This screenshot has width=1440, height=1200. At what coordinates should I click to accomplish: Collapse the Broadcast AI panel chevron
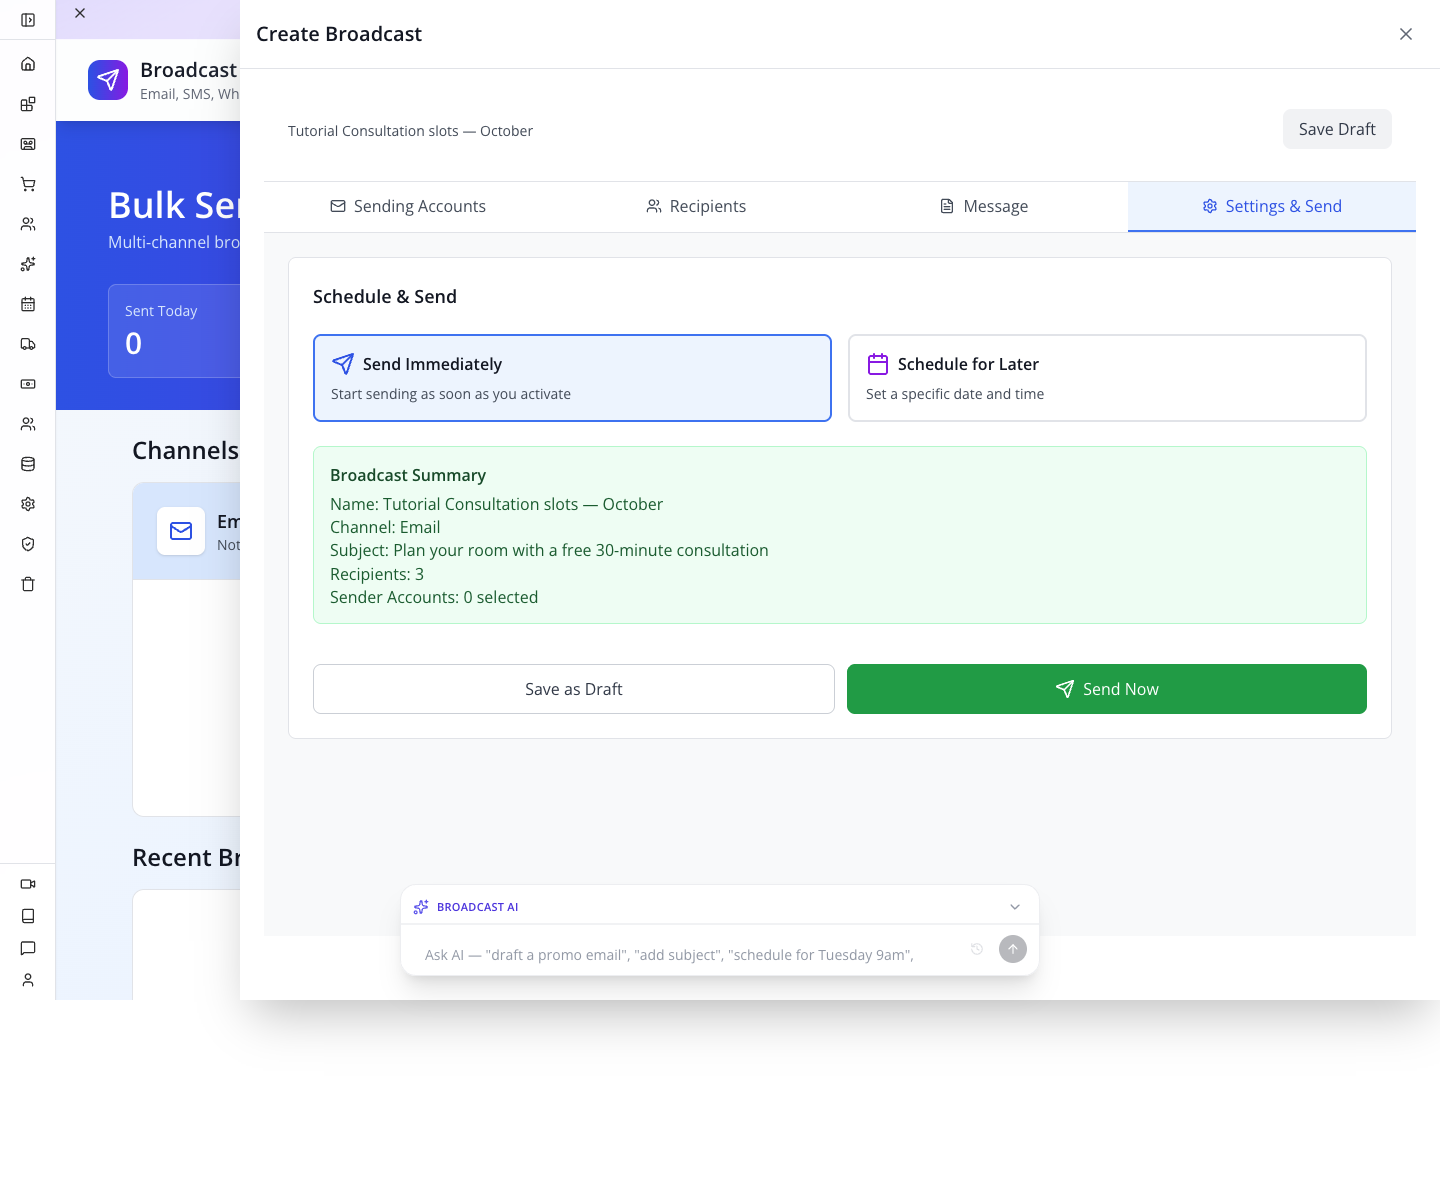(1015, 907)
